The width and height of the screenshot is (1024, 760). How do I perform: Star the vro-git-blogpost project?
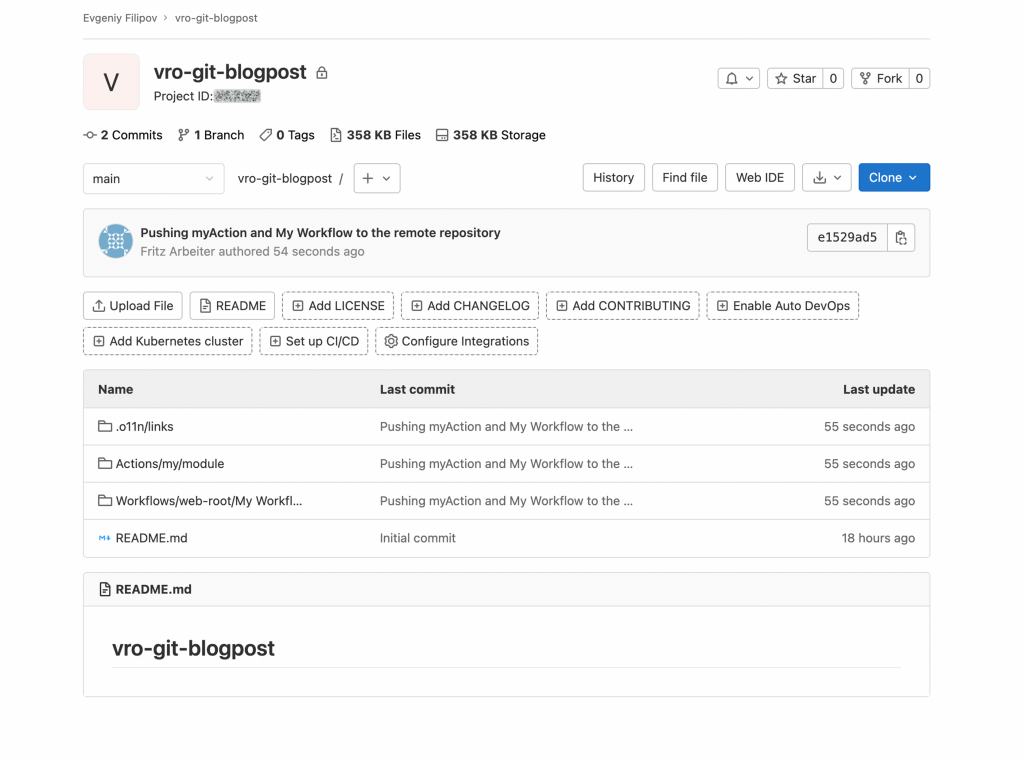click(x=795, y=79)
